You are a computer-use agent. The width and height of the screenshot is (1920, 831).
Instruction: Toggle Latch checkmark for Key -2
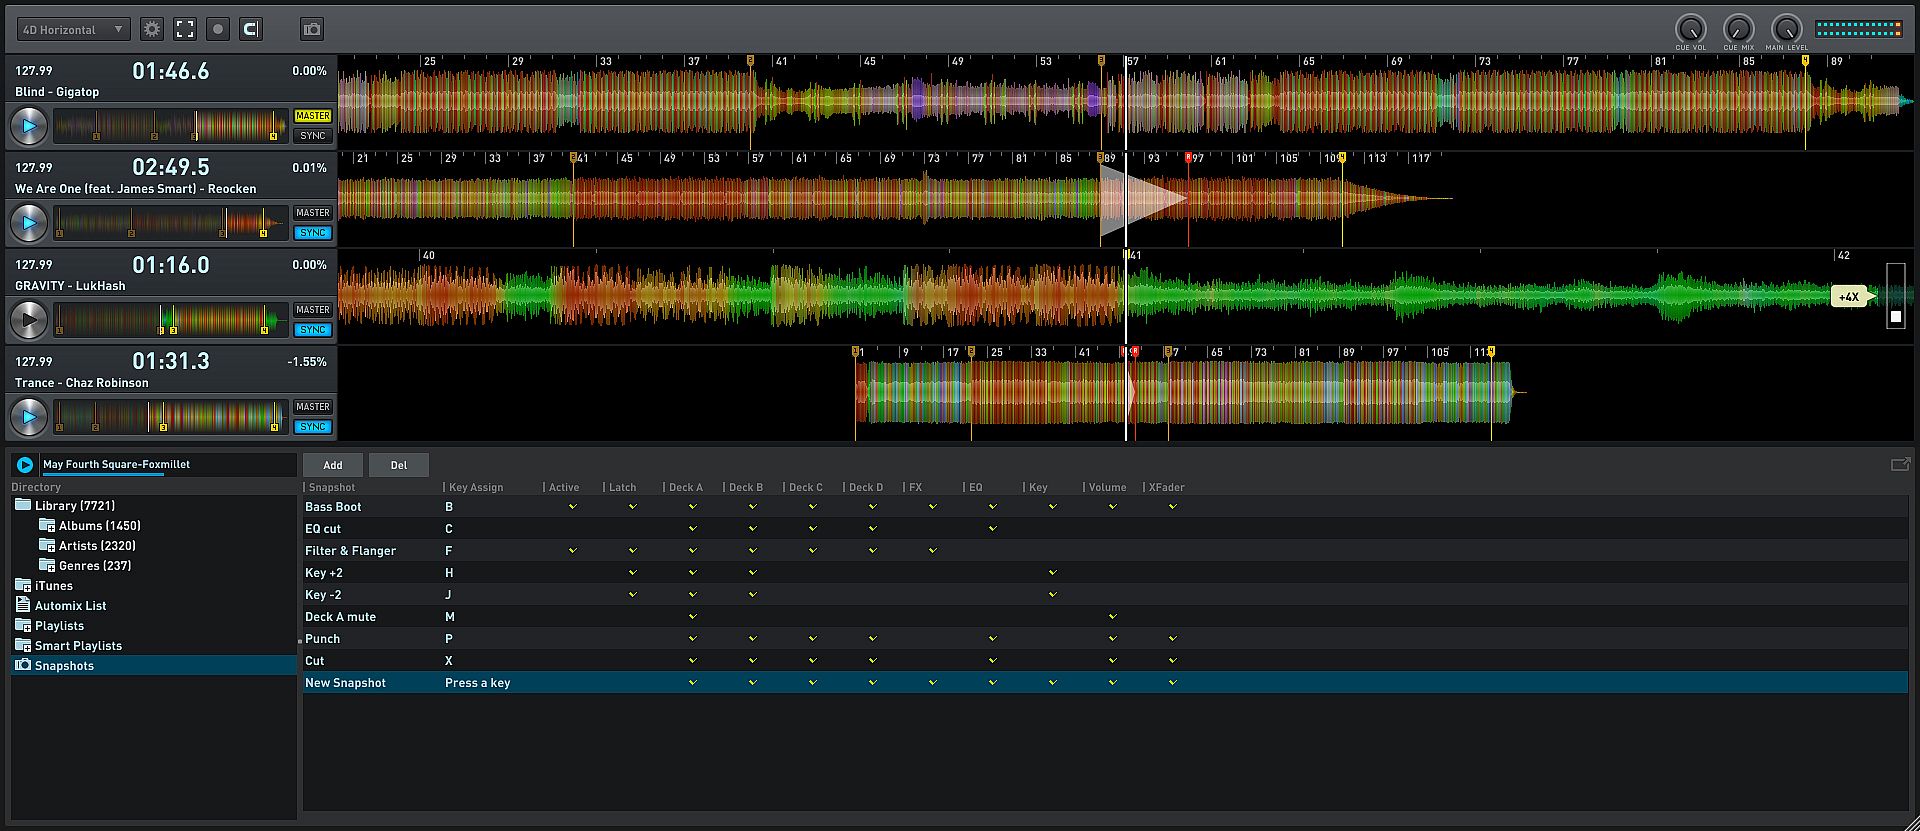click(x=633, y=595)
